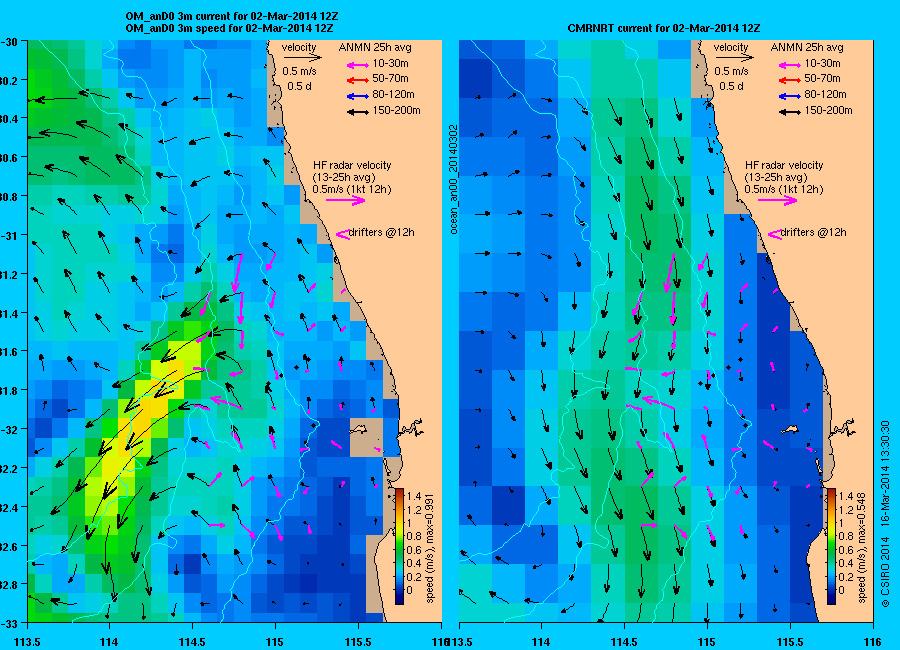Click '0.5m/s (1kt 12h)' in the left panel
Viewport: 900px width, 650px height.
point(352,189)
